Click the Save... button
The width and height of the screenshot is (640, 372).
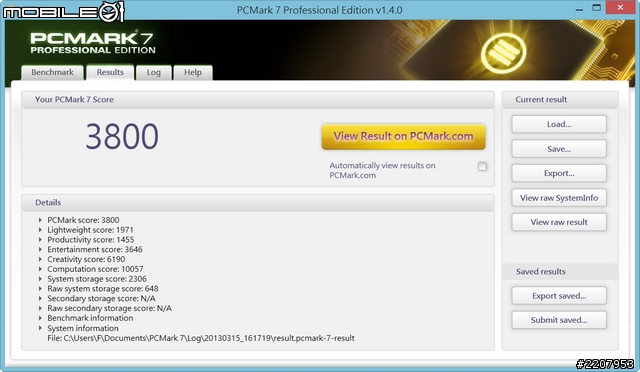click(x=559, y=149)
